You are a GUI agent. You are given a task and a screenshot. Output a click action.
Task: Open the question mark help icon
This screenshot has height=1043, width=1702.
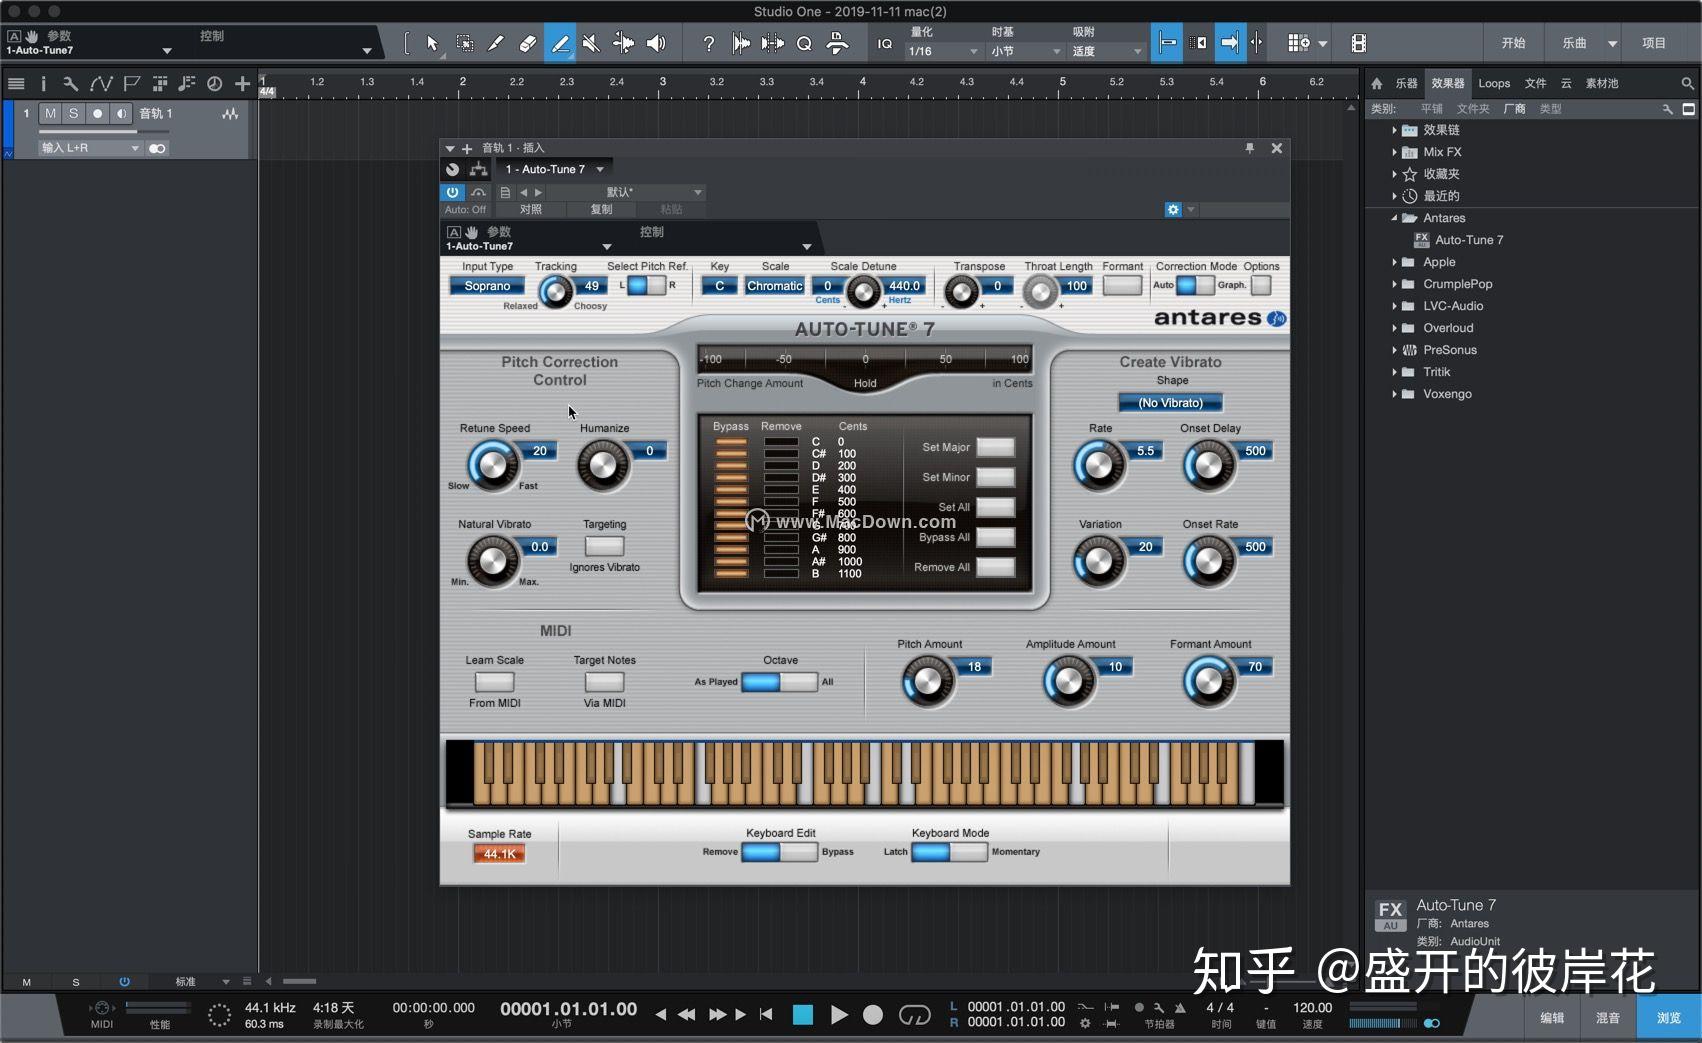(708, 43)
